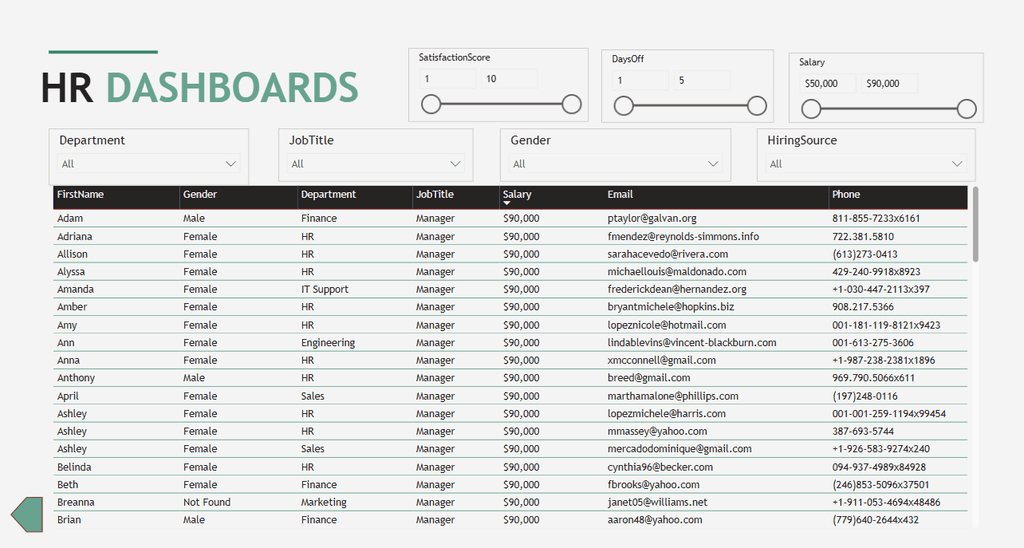Click the Alyssa name cell
The height and width of the screenshot is (548, 1024).
[x=71, y=272]
